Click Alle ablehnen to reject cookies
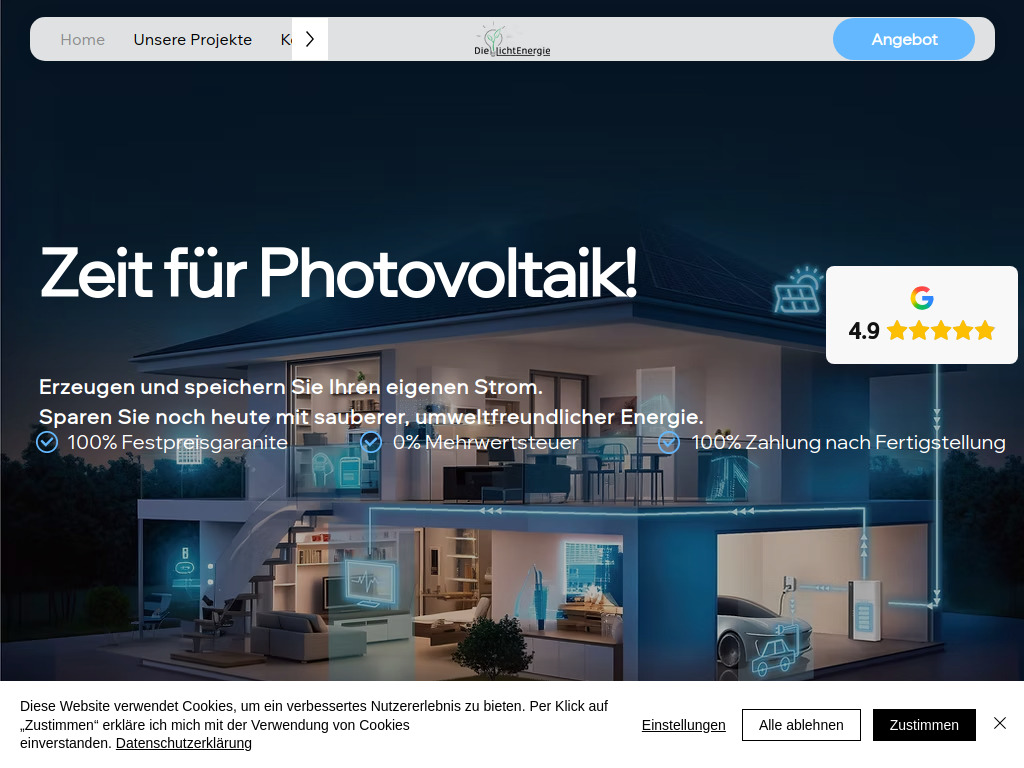This screenshot has width=1024, height=768. (x=801, y=725)
